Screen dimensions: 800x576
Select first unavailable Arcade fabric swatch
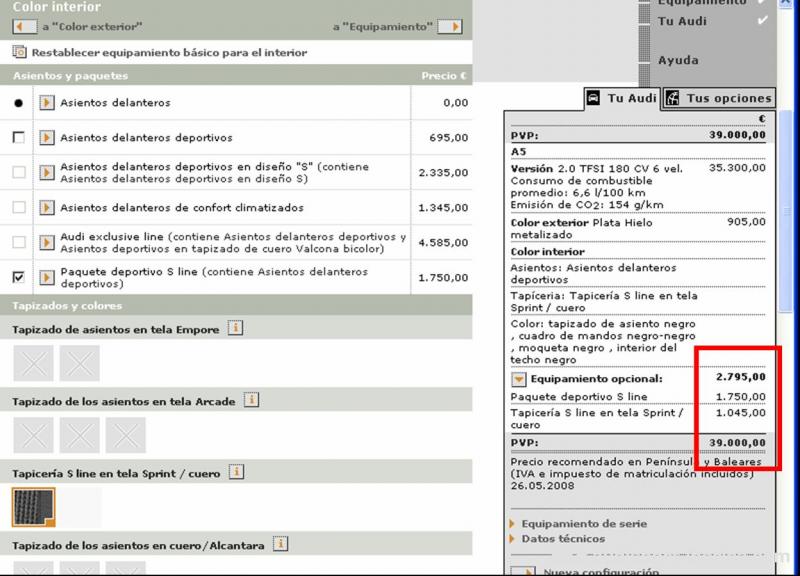(33, 435)
